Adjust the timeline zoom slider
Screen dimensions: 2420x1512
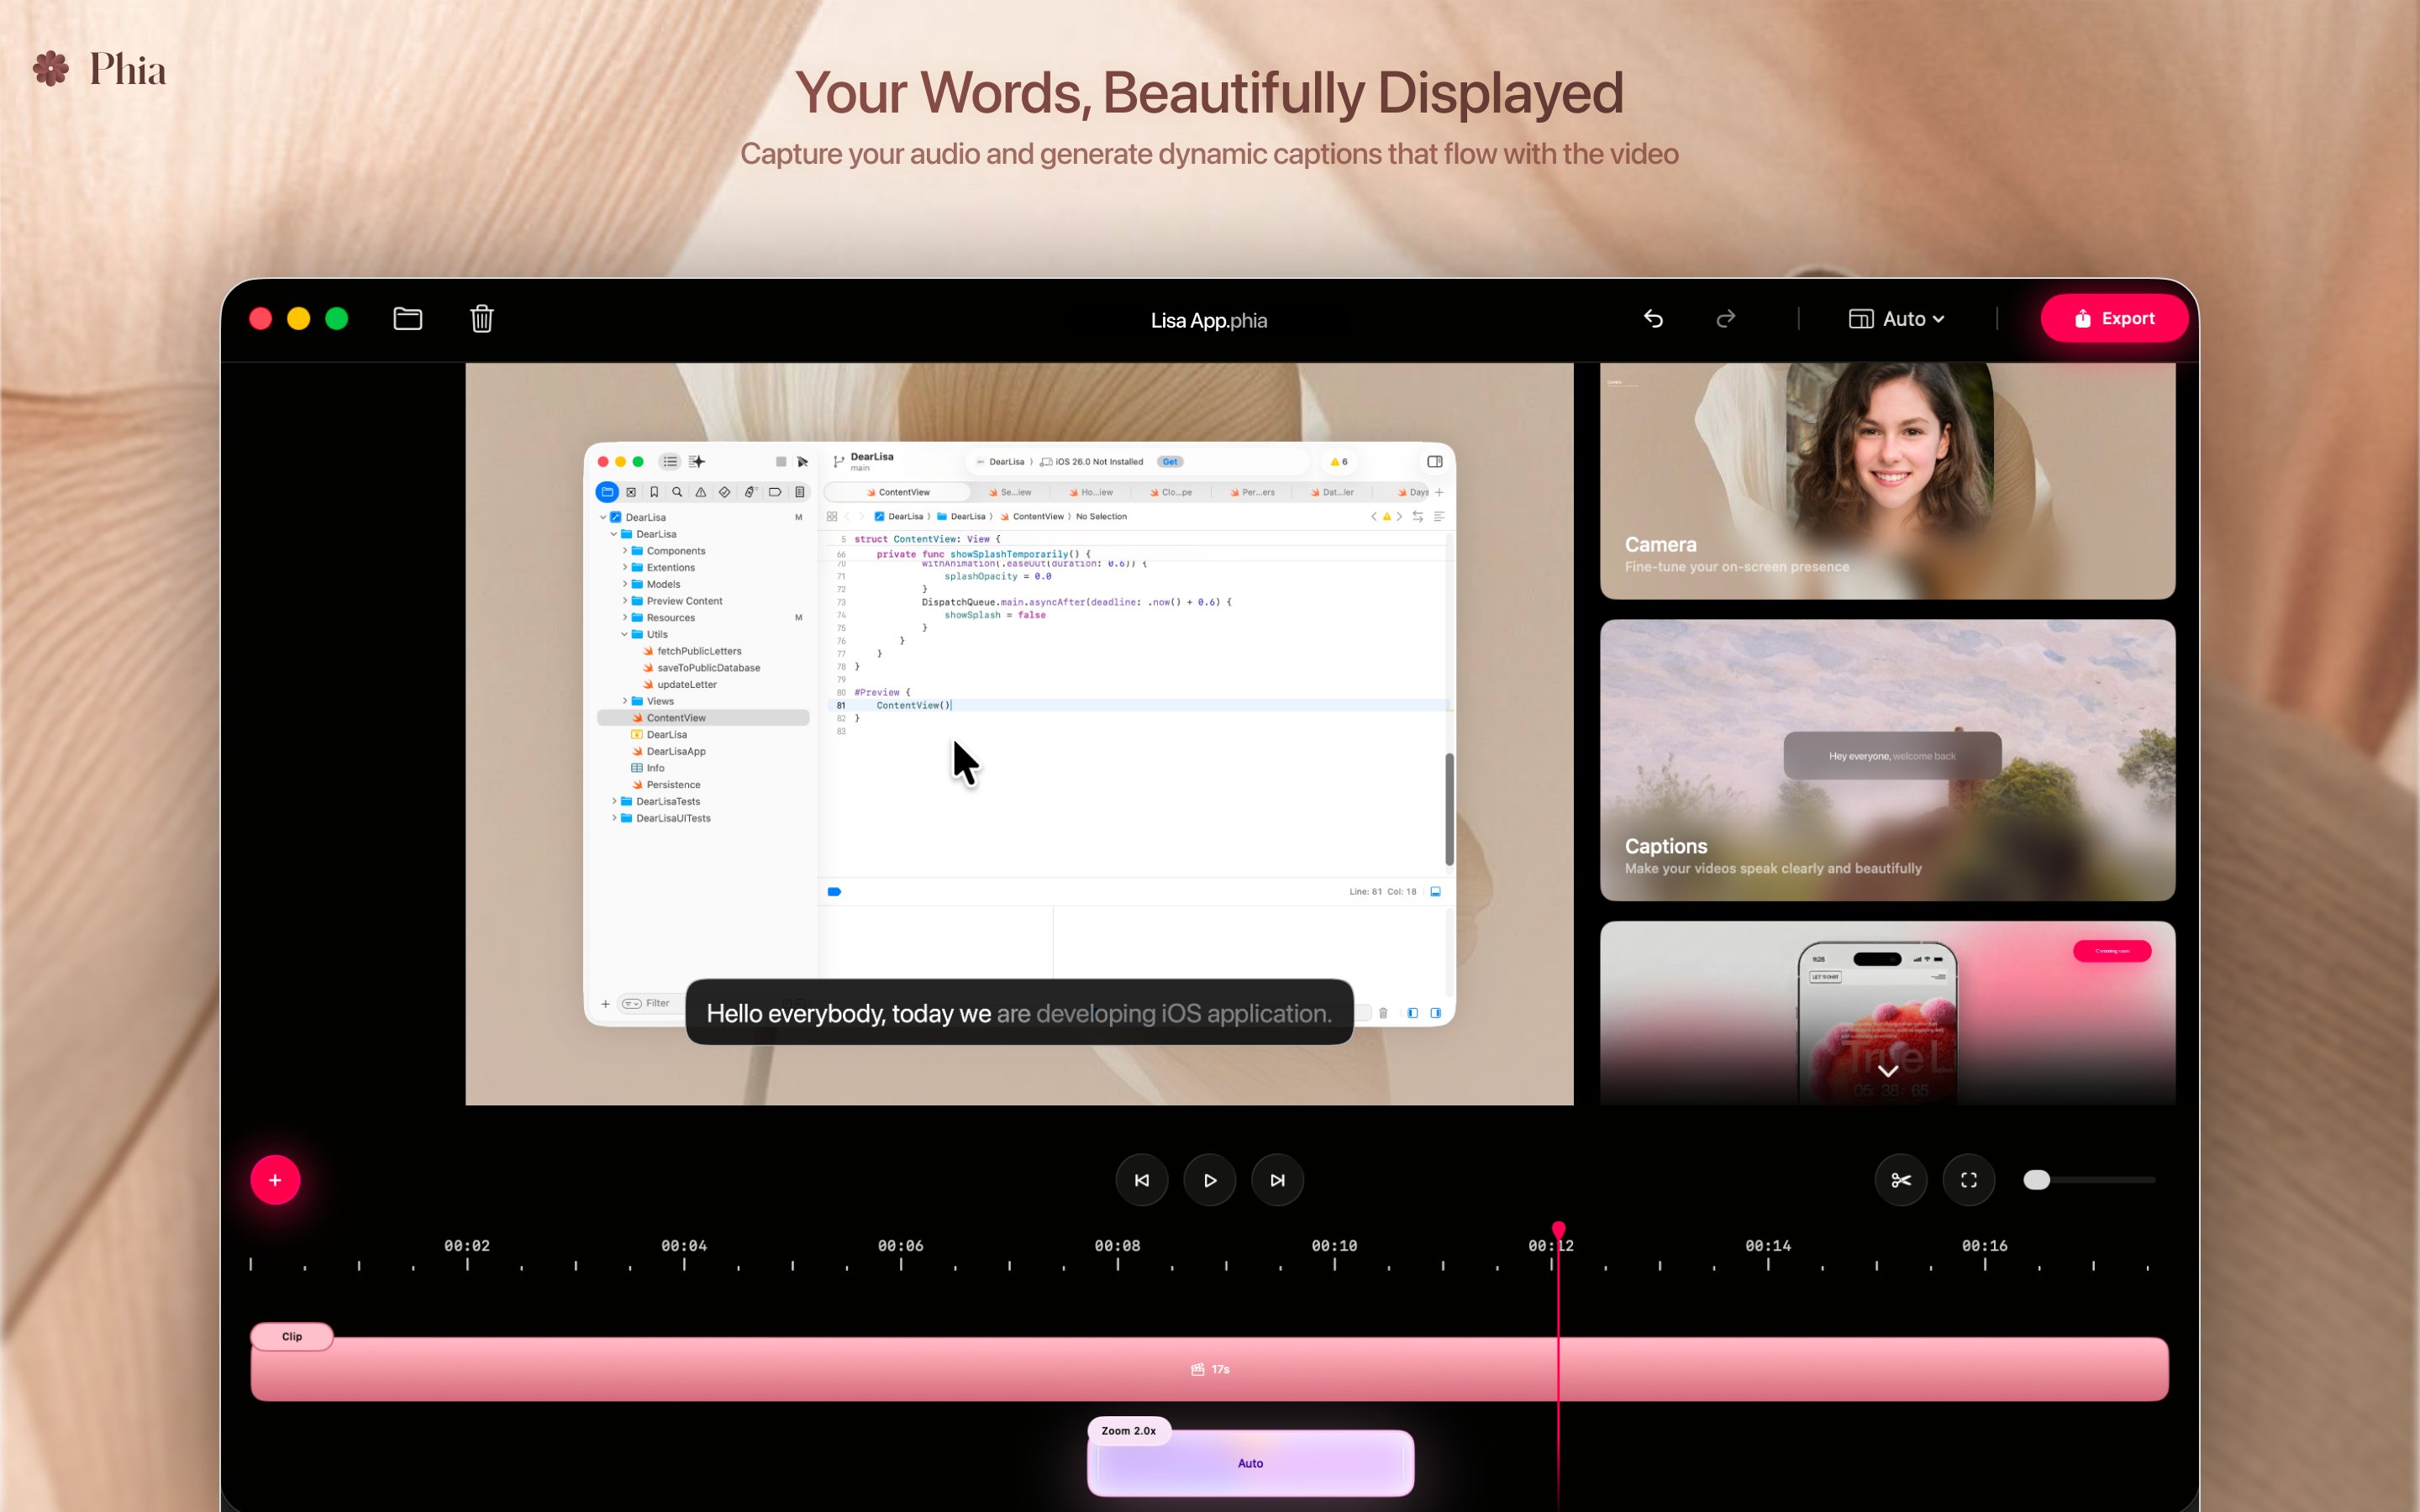[x=2037, y=1180]
